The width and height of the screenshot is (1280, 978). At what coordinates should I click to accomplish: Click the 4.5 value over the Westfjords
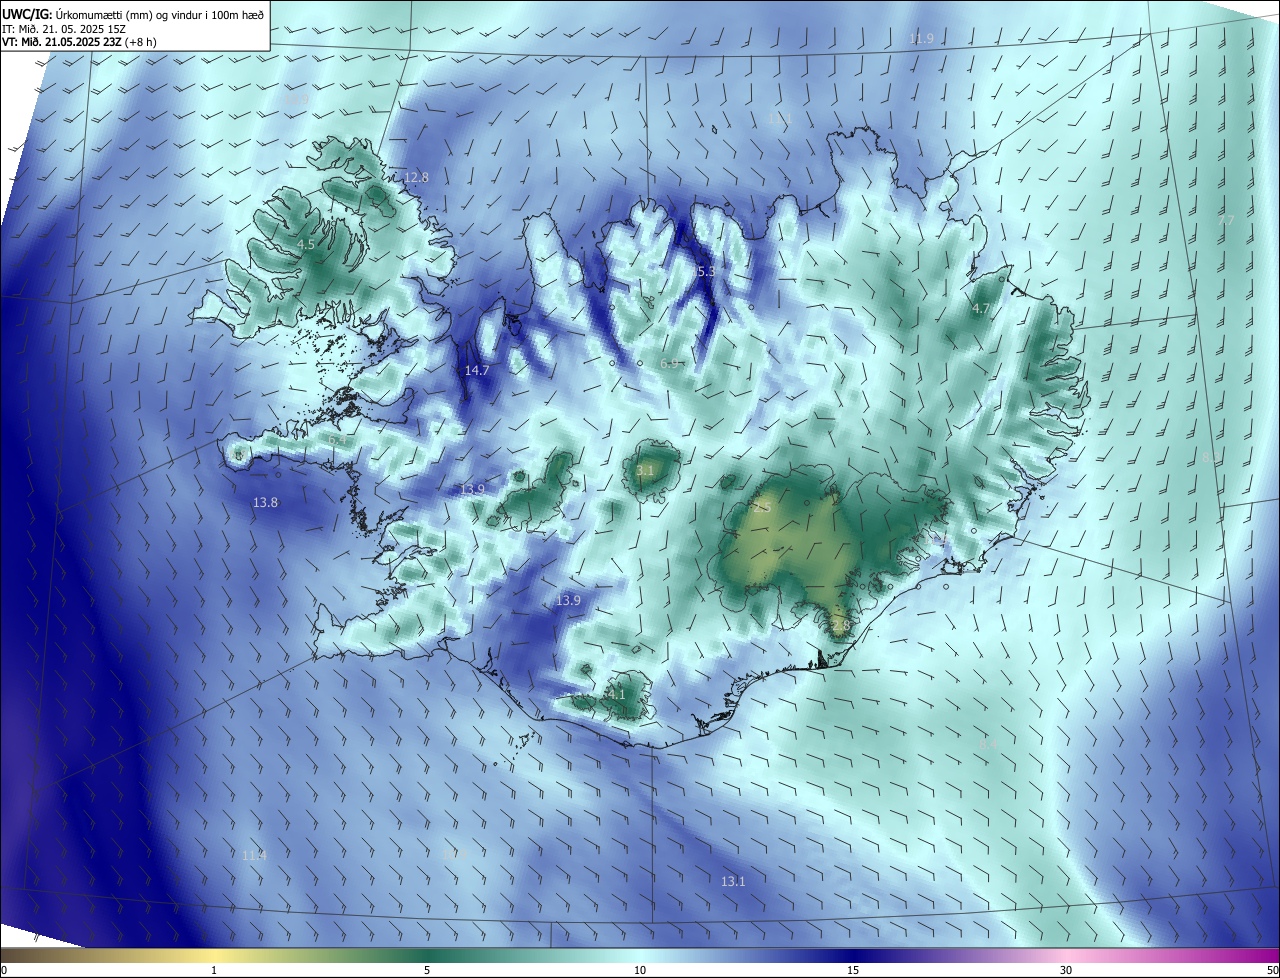(307, 245)
